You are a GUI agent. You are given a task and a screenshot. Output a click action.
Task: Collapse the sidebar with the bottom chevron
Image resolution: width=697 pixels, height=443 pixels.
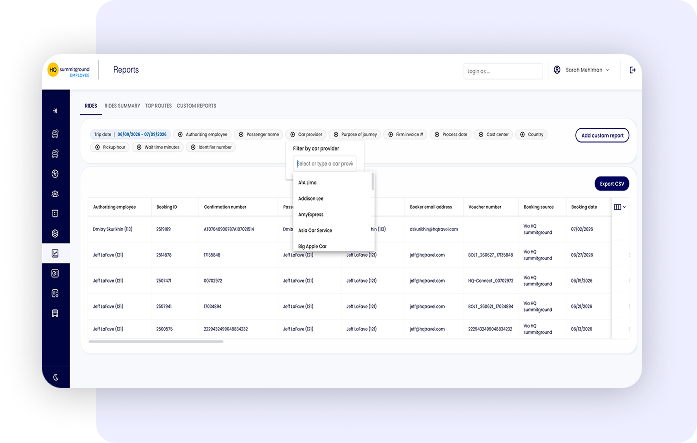56,377
